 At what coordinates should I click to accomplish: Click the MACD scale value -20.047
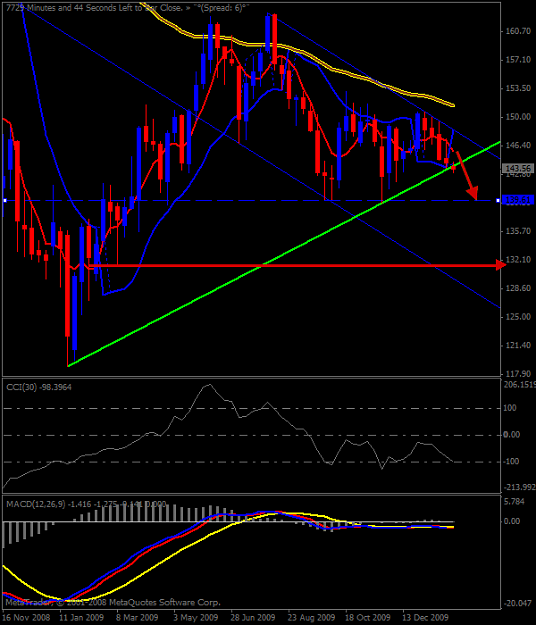(x=518, y=603)
